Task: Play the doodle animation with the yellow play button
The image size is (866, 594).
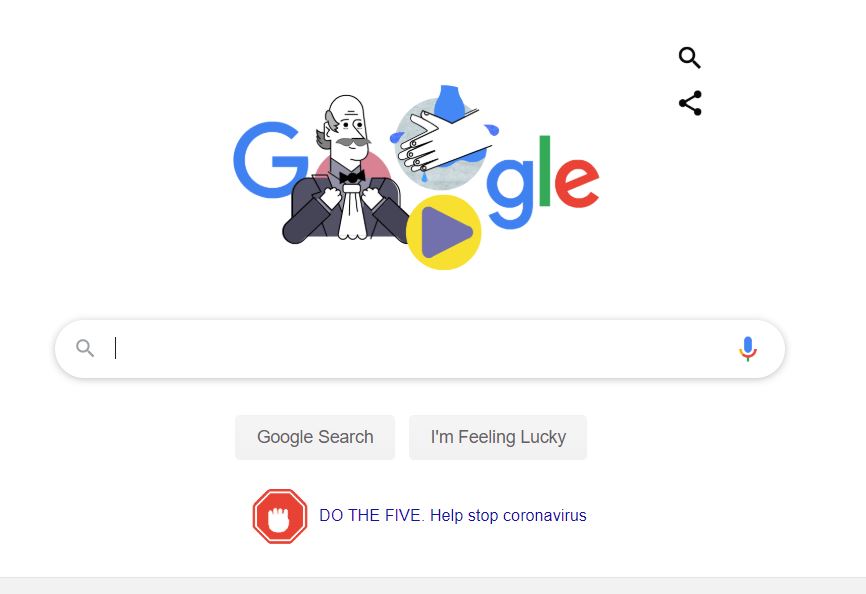Action: coord(443,232)
